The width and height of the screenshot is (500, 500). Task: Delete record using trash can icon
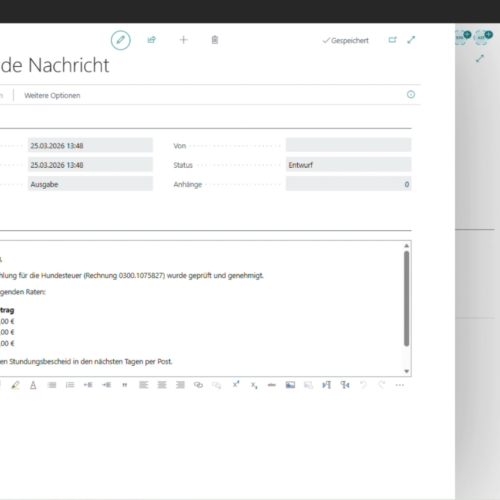tap(215, 40)
